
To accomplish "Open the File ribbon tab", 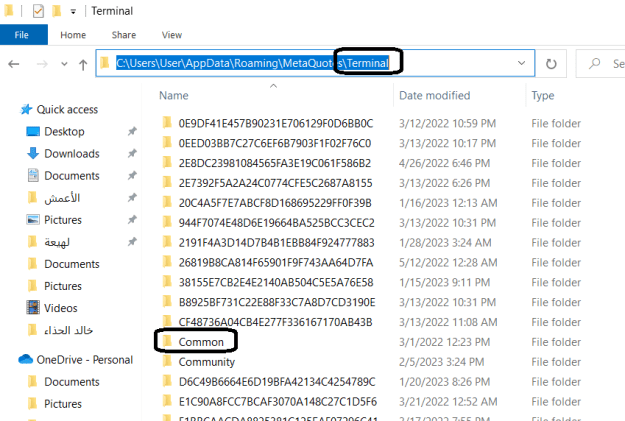I will pos(24,35).
